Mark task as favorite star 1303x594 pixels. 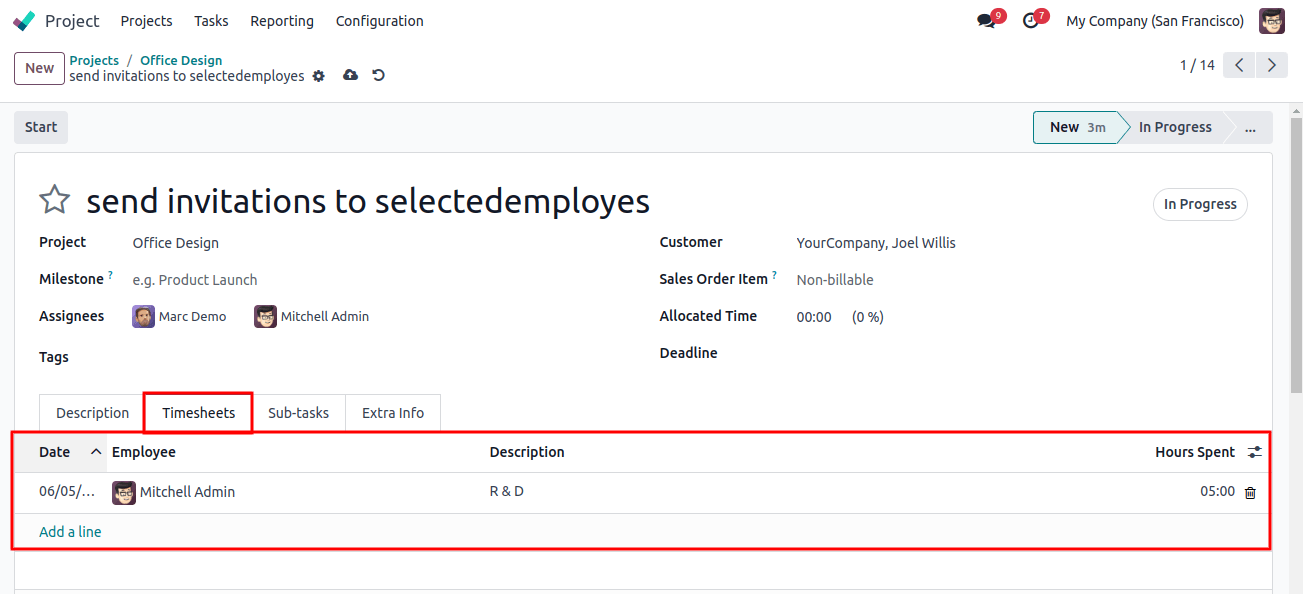54,200
